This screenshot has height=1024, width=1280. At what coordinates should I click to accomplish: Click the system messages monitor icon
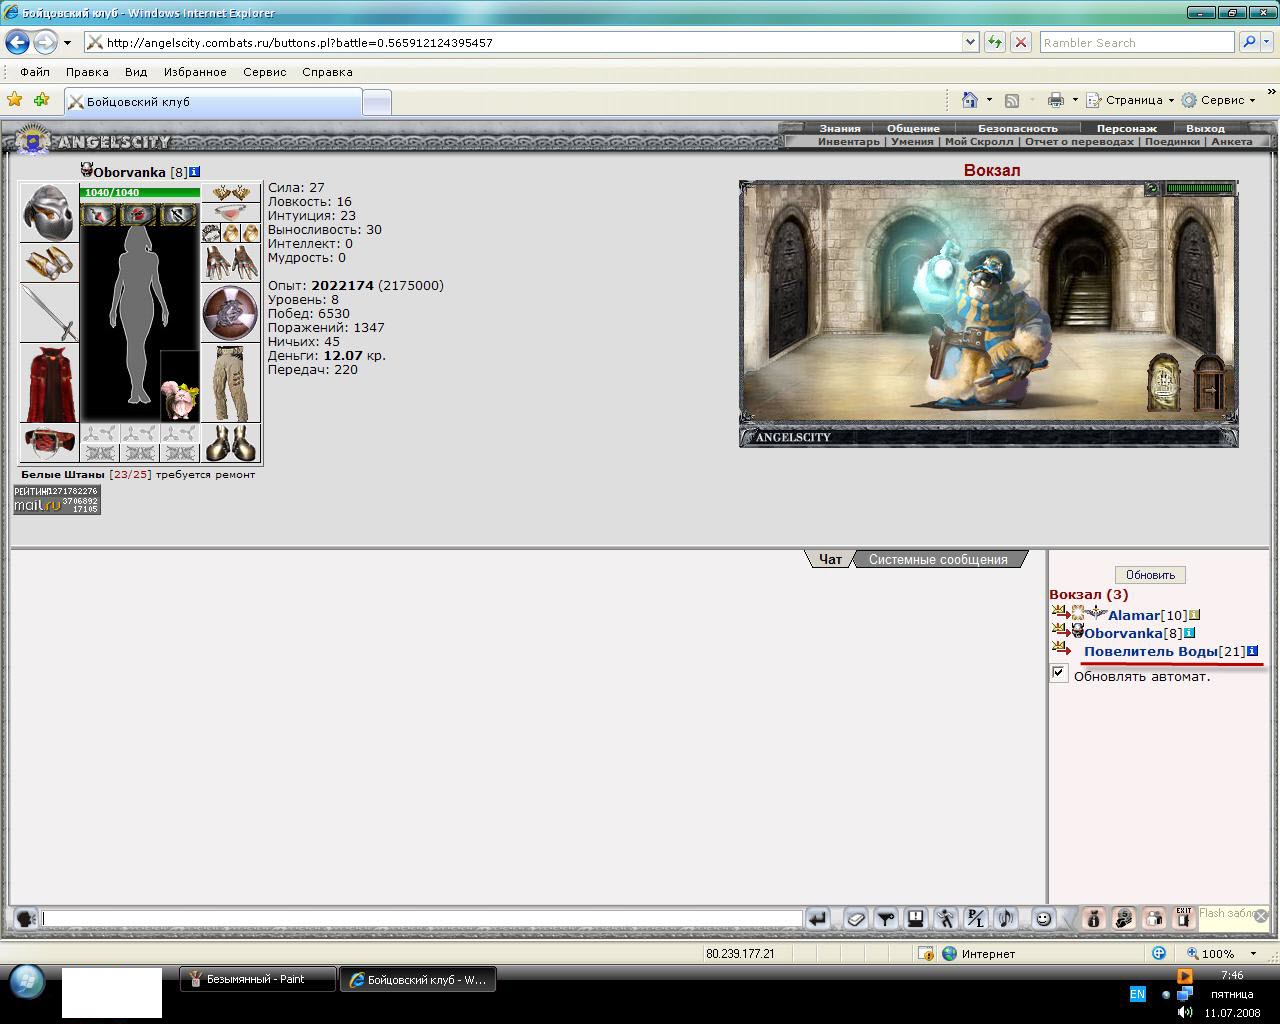pos(915,918)
